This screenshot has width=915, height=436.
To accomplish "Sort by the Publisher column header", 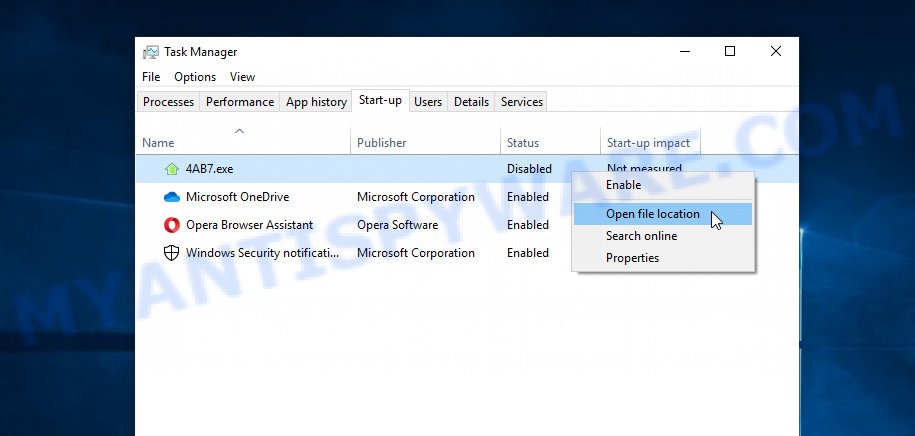I will 425,142.
